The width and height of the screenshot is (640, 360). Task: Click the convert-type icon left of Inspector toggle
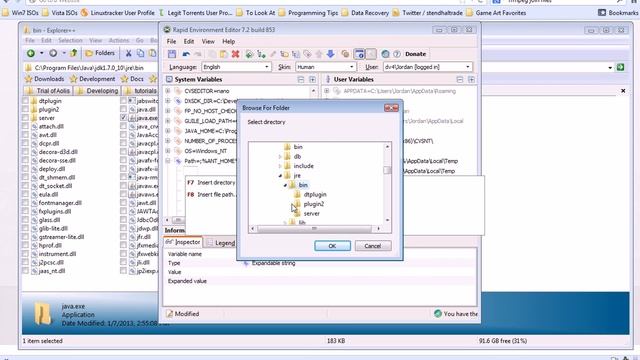[x=345, y=54]
